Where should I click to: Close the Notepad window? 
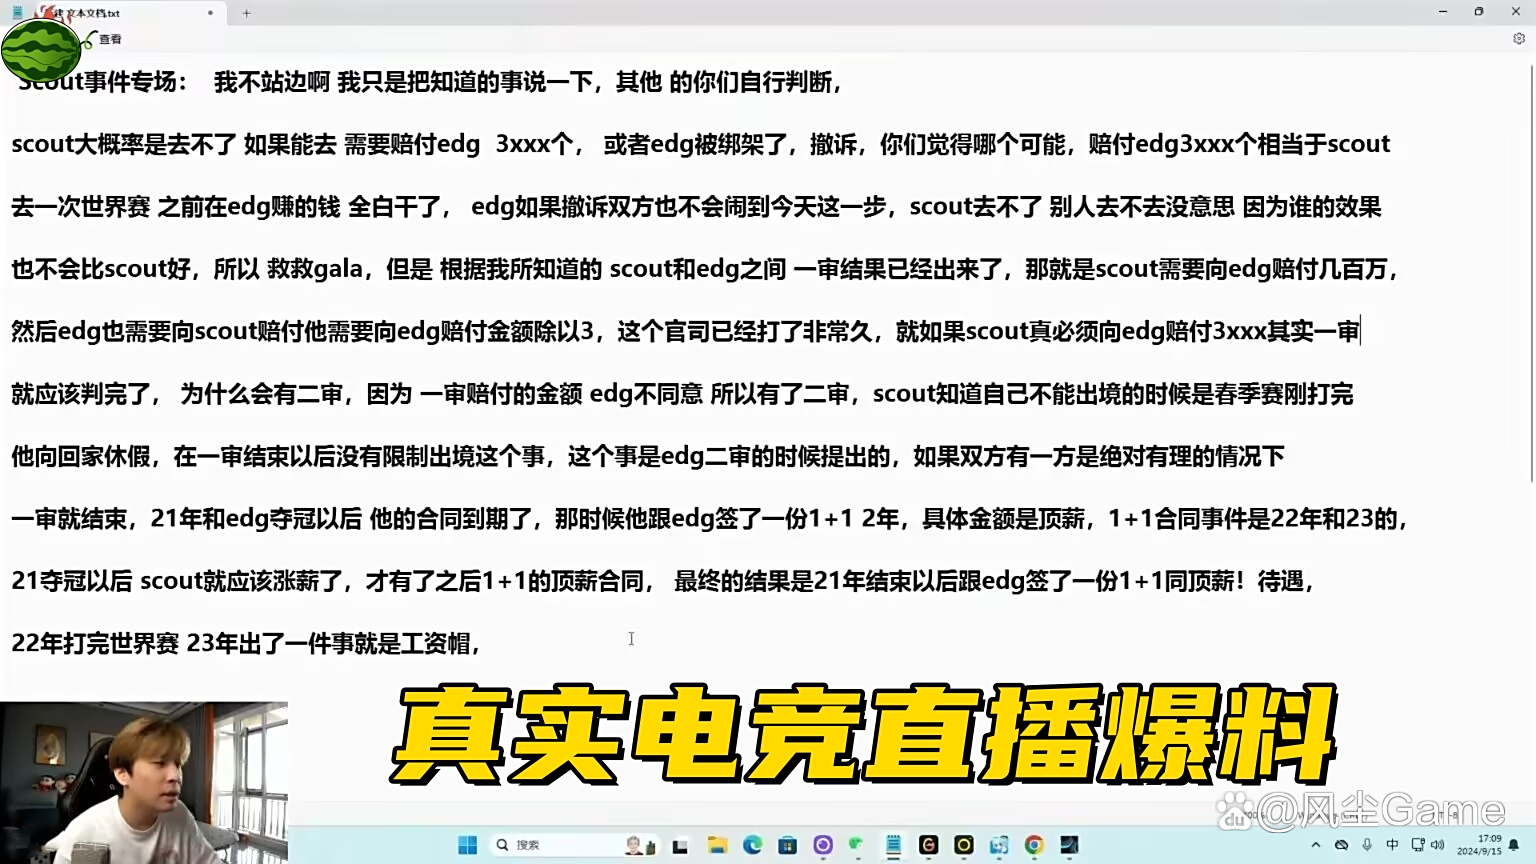1516,12
